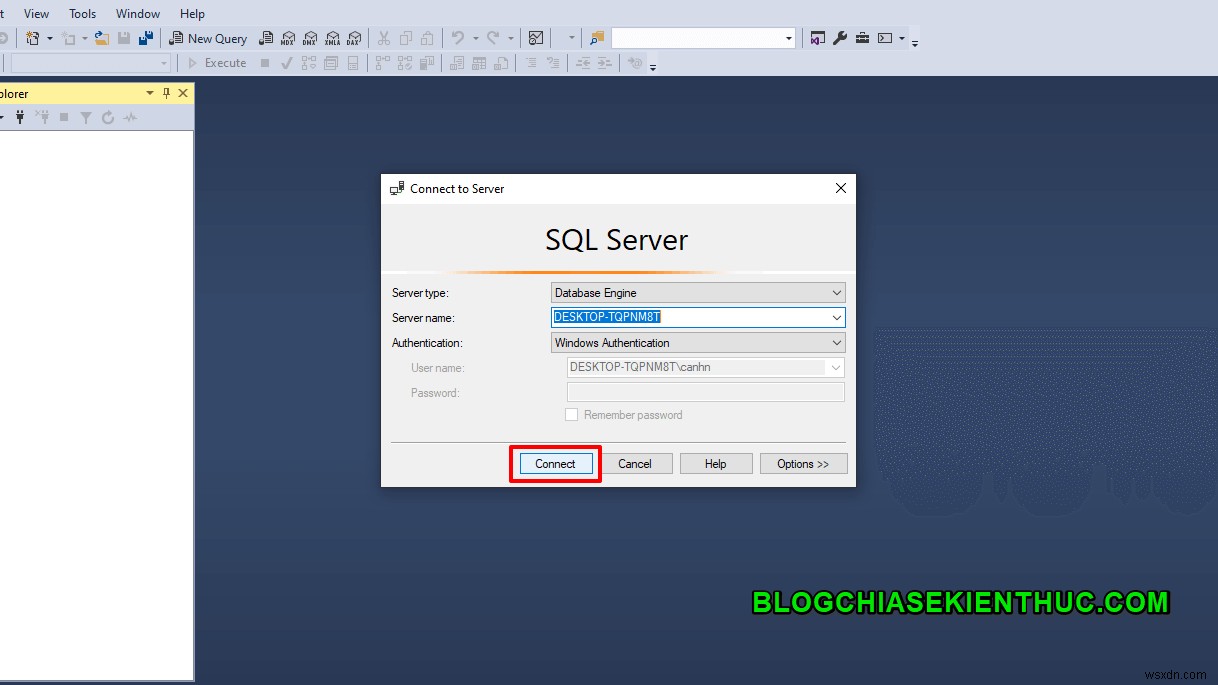This screenshot has height=685, width=1218.
Task: Select the New DAX Query icon
Action: 355,38
